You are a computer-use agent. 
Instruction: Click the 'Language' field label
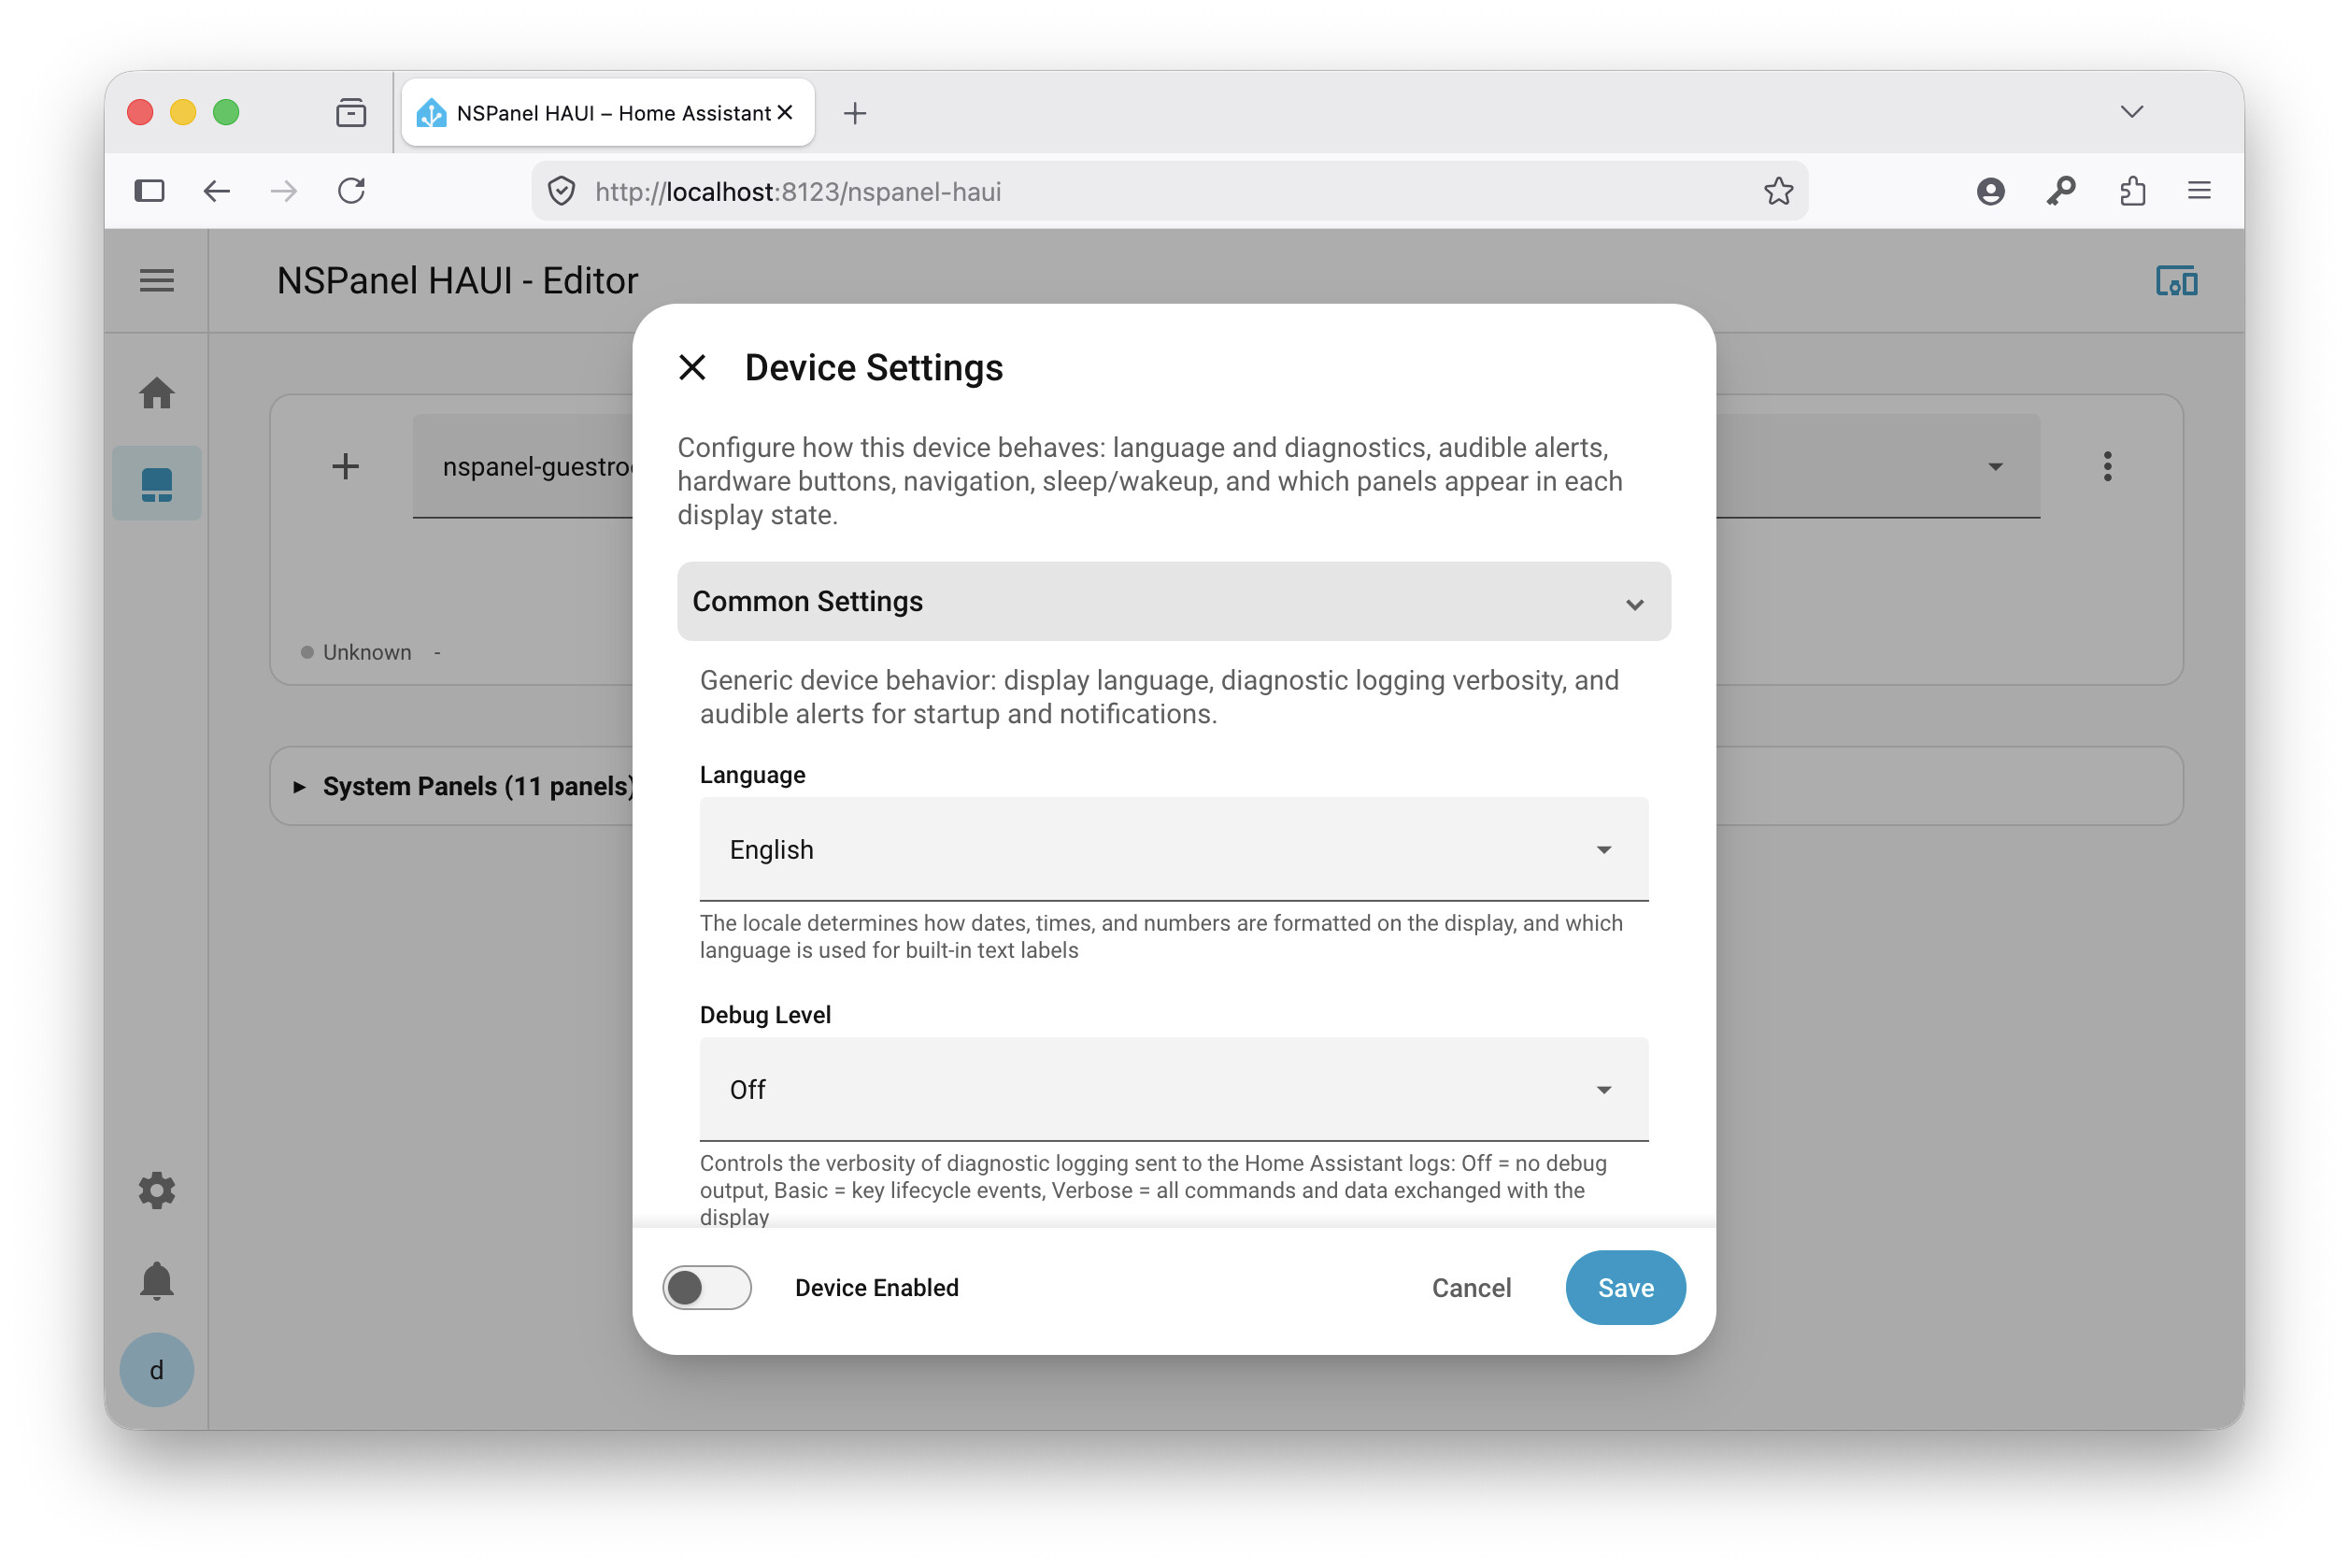[752, 775]
